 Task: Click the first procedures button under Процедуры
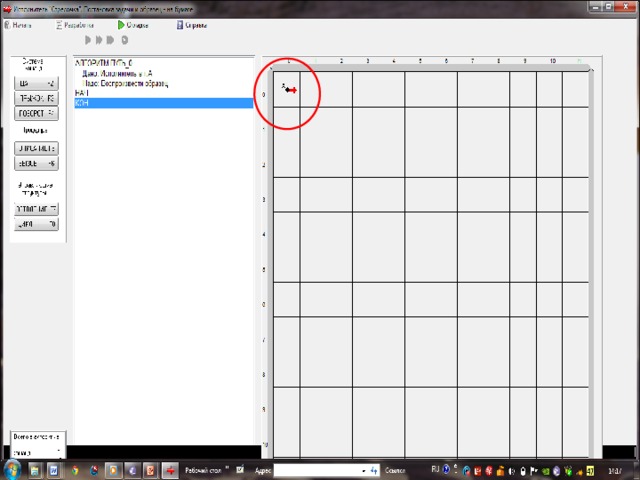pyautogui.click(x=36, y=148)
